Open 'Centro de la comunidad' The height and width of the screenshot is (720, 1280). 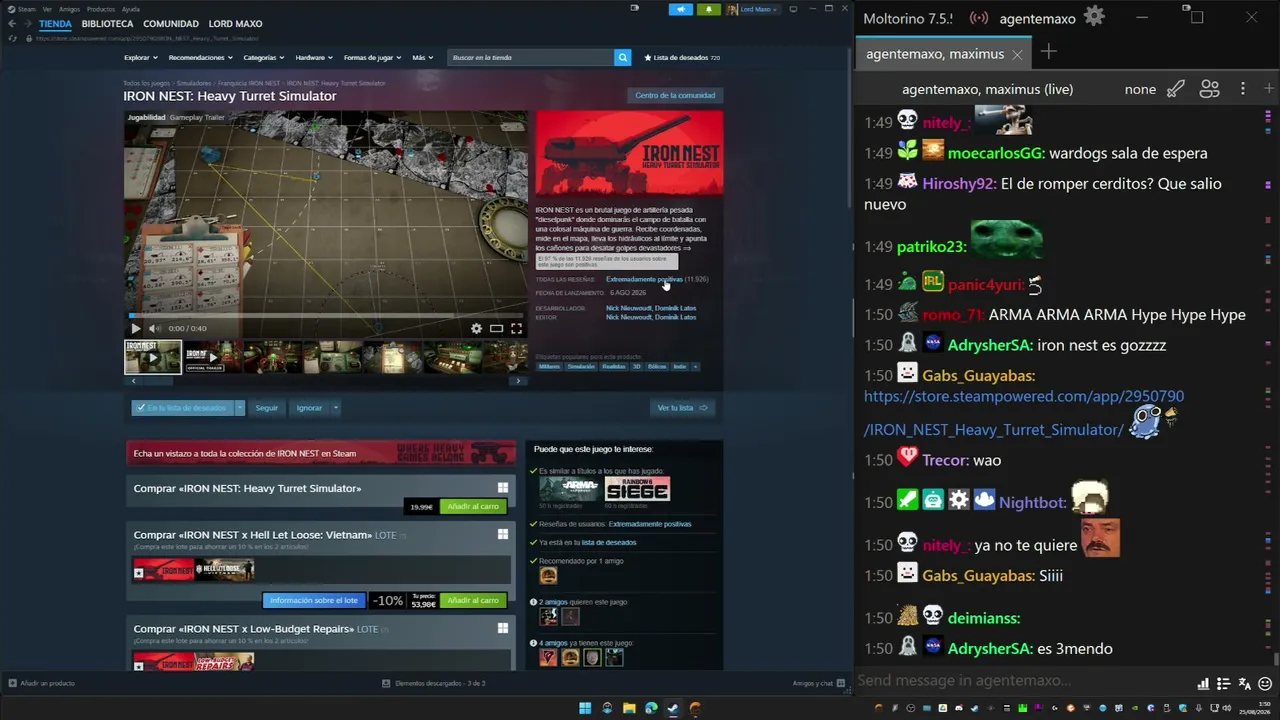pyautogui.click(x=675, y=96)
